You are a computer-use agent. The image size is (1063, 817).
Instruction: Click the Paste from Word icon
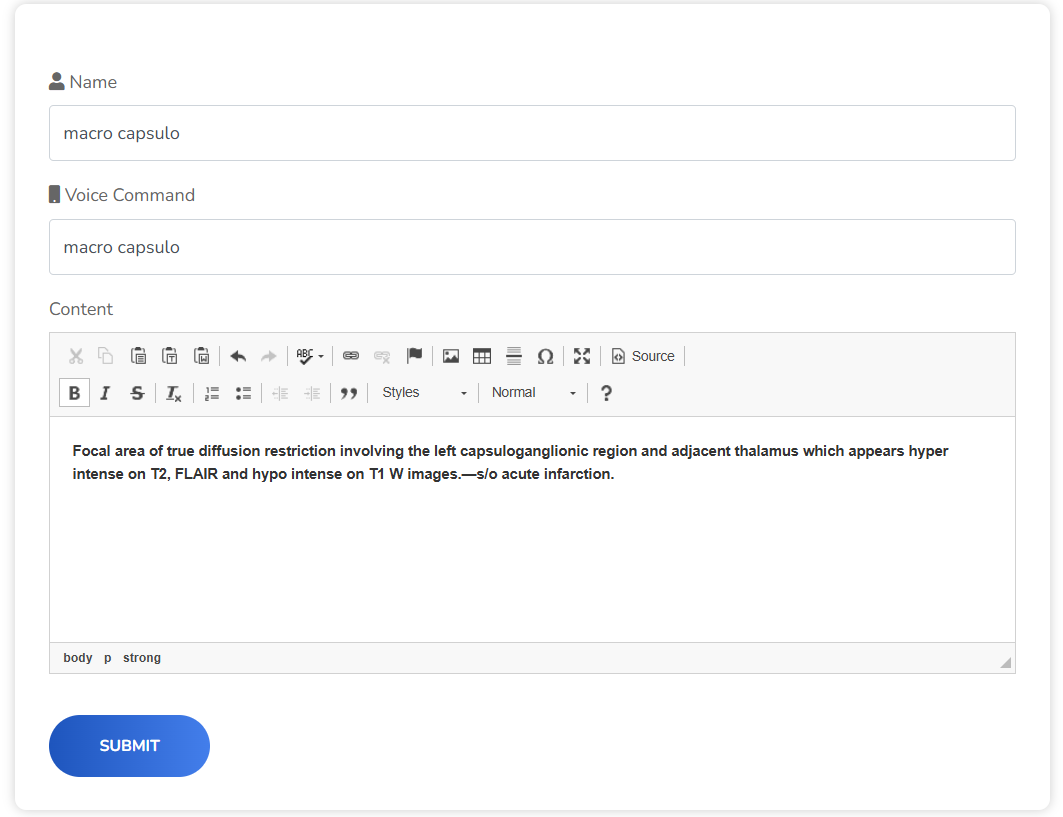pyautogui.click(x=201, y=356)
